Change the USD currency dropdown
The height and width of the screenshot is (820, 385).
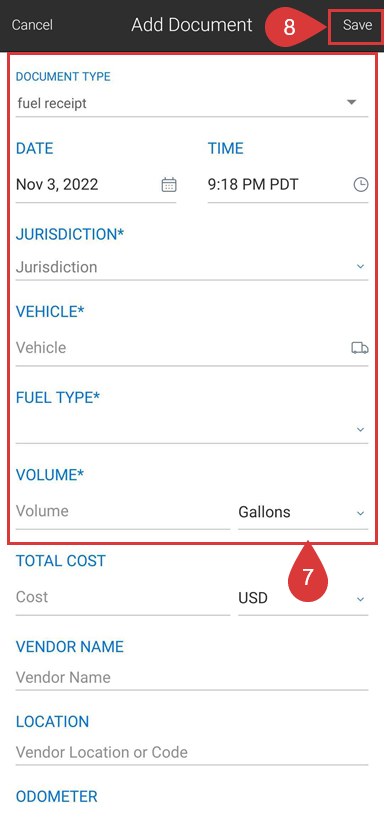click(303, 597)
